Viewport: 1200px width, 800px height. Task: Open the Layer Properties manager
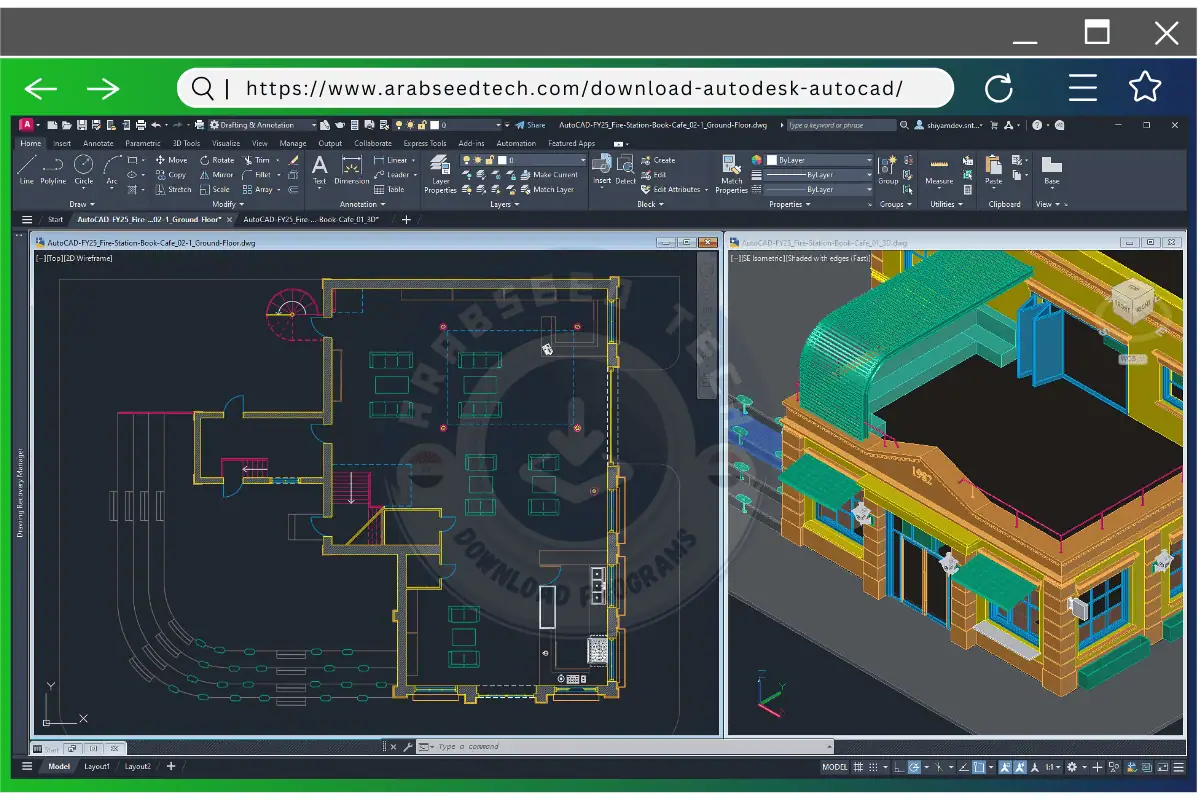point(438,172)
